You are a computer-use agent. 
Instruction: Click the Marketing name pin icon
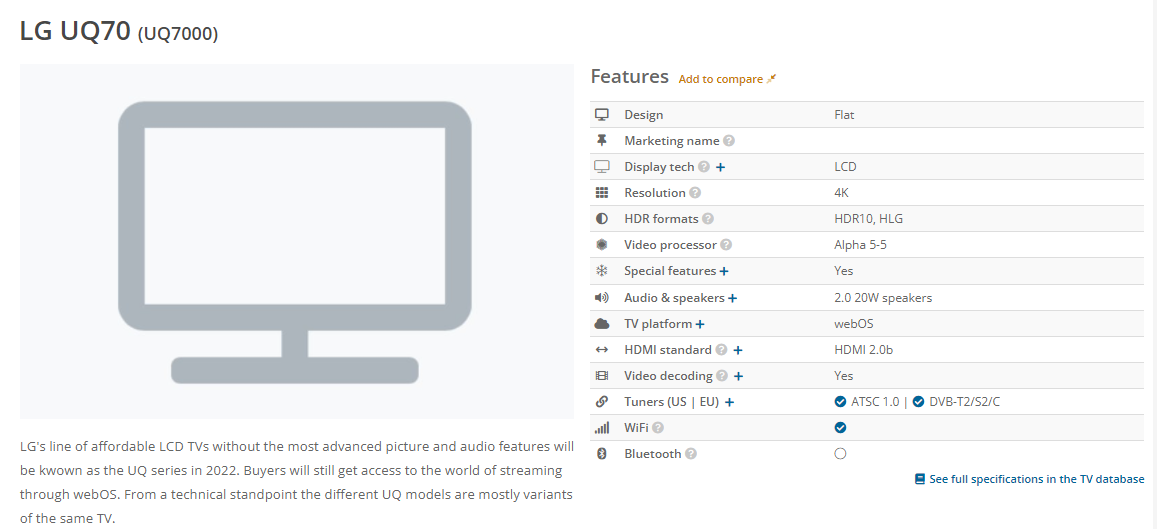(601, 140)
